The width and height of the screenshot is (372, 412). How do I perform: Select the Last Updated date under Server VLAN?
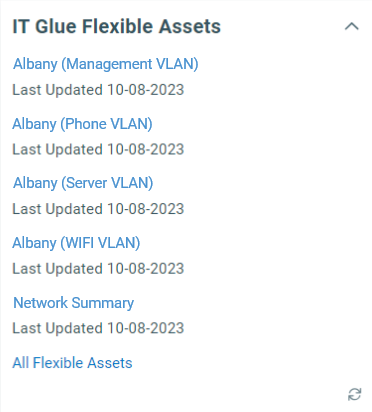[146, 209]
